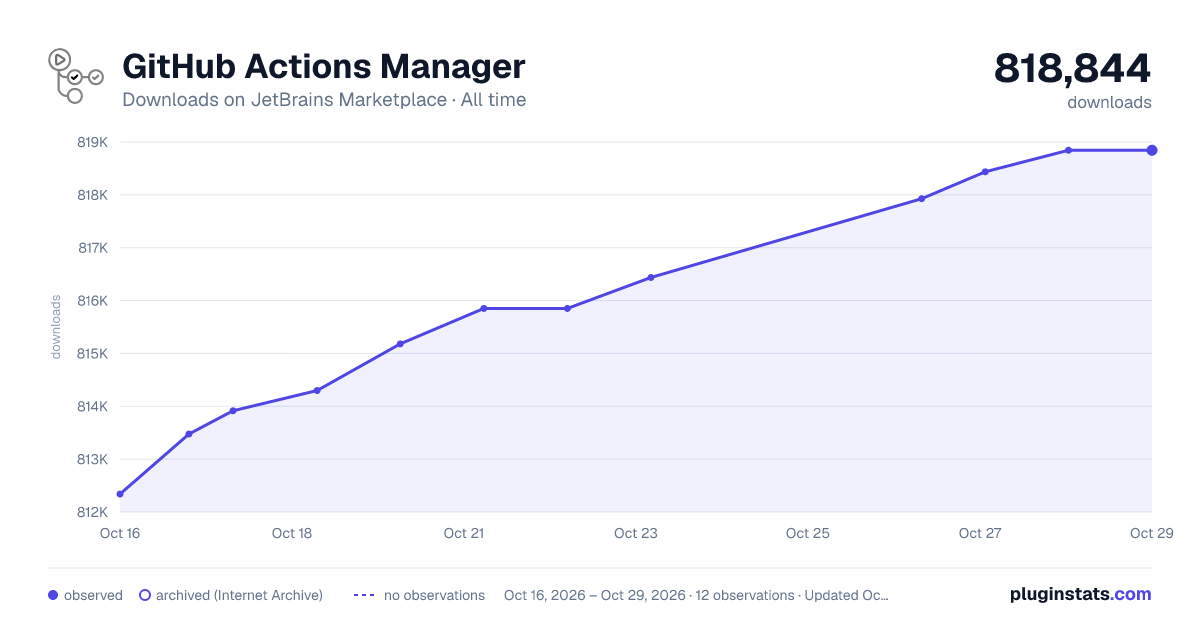Select the data point just above the 815K gridline

pyautogui.click(x=400, y=344)
